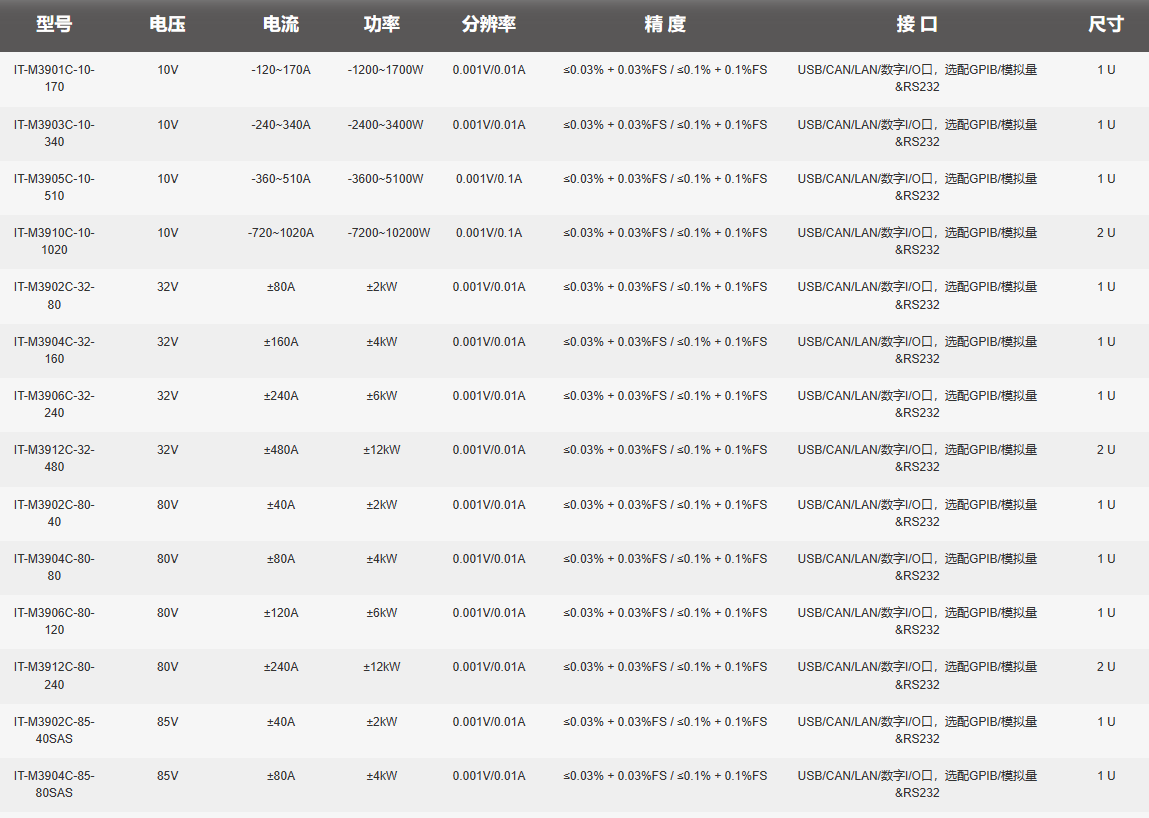Click power value -2400~3400W

coord(385,125)
